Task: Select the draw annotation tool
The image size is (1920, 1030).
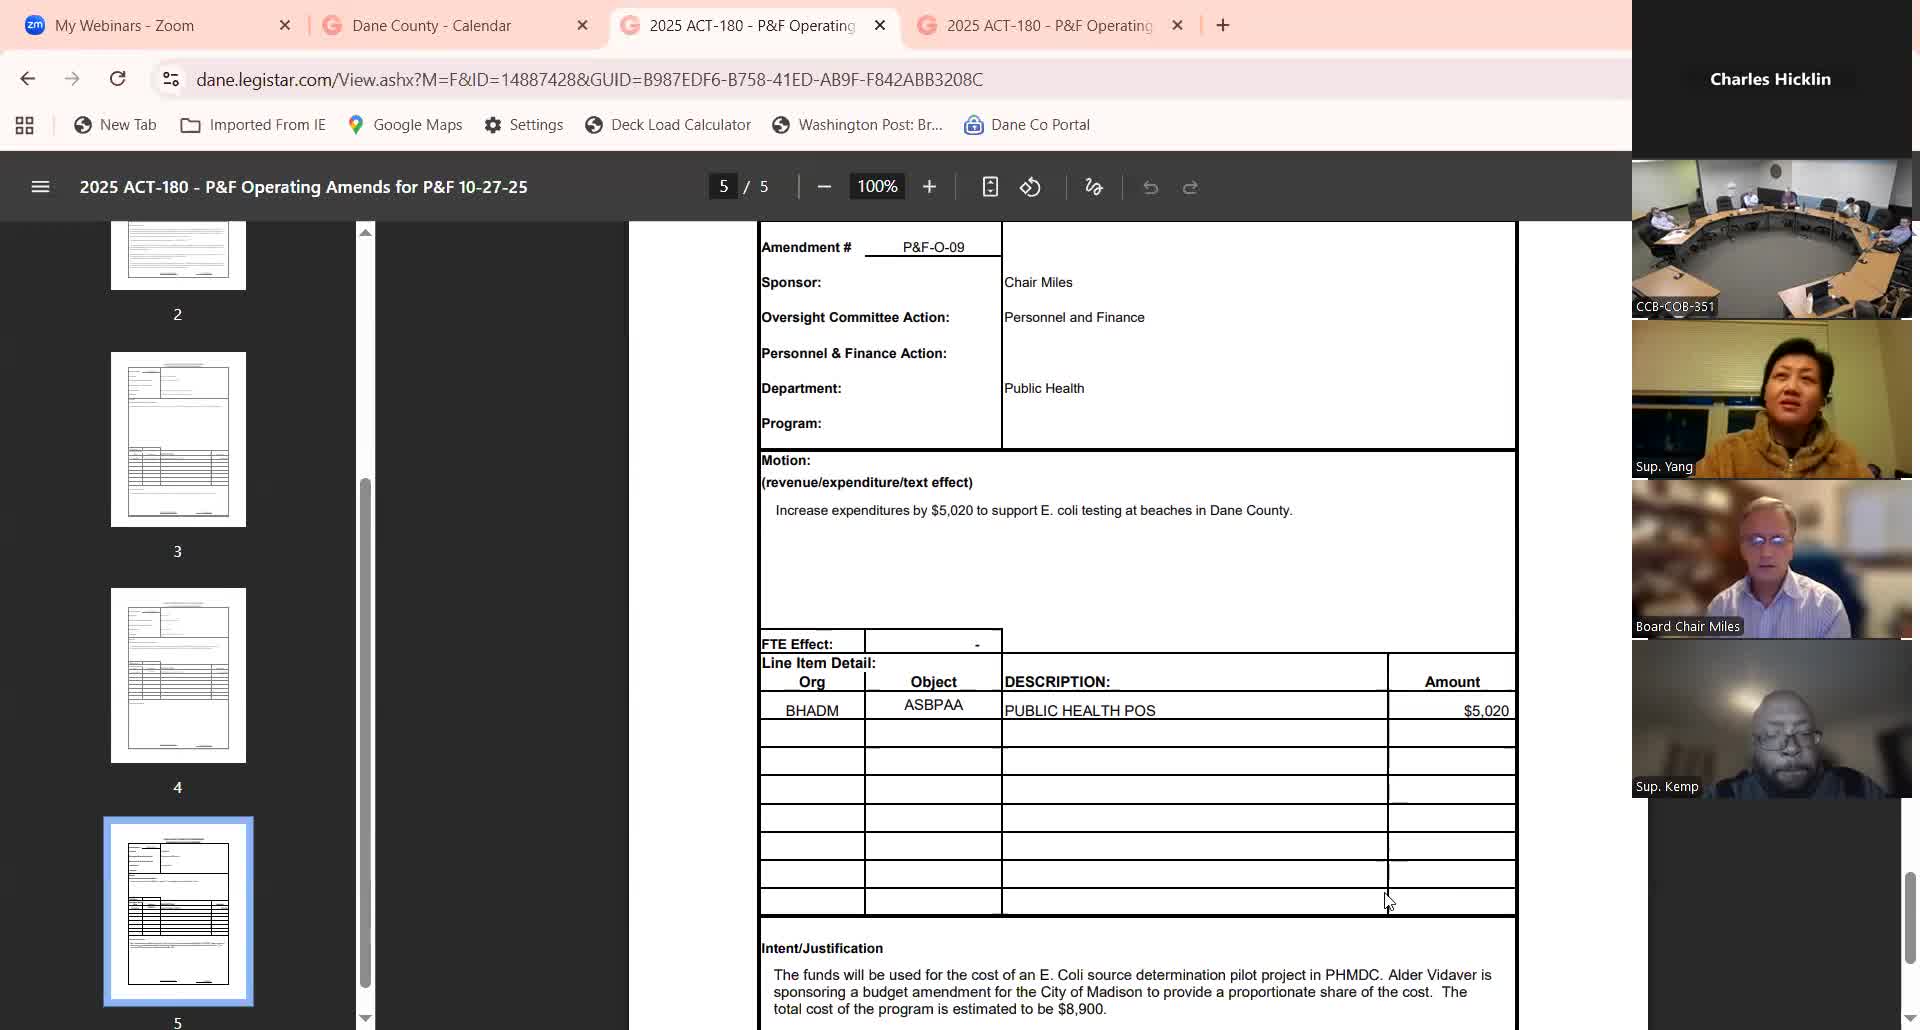Action: pyautogui.click(x=1093, y=187)
